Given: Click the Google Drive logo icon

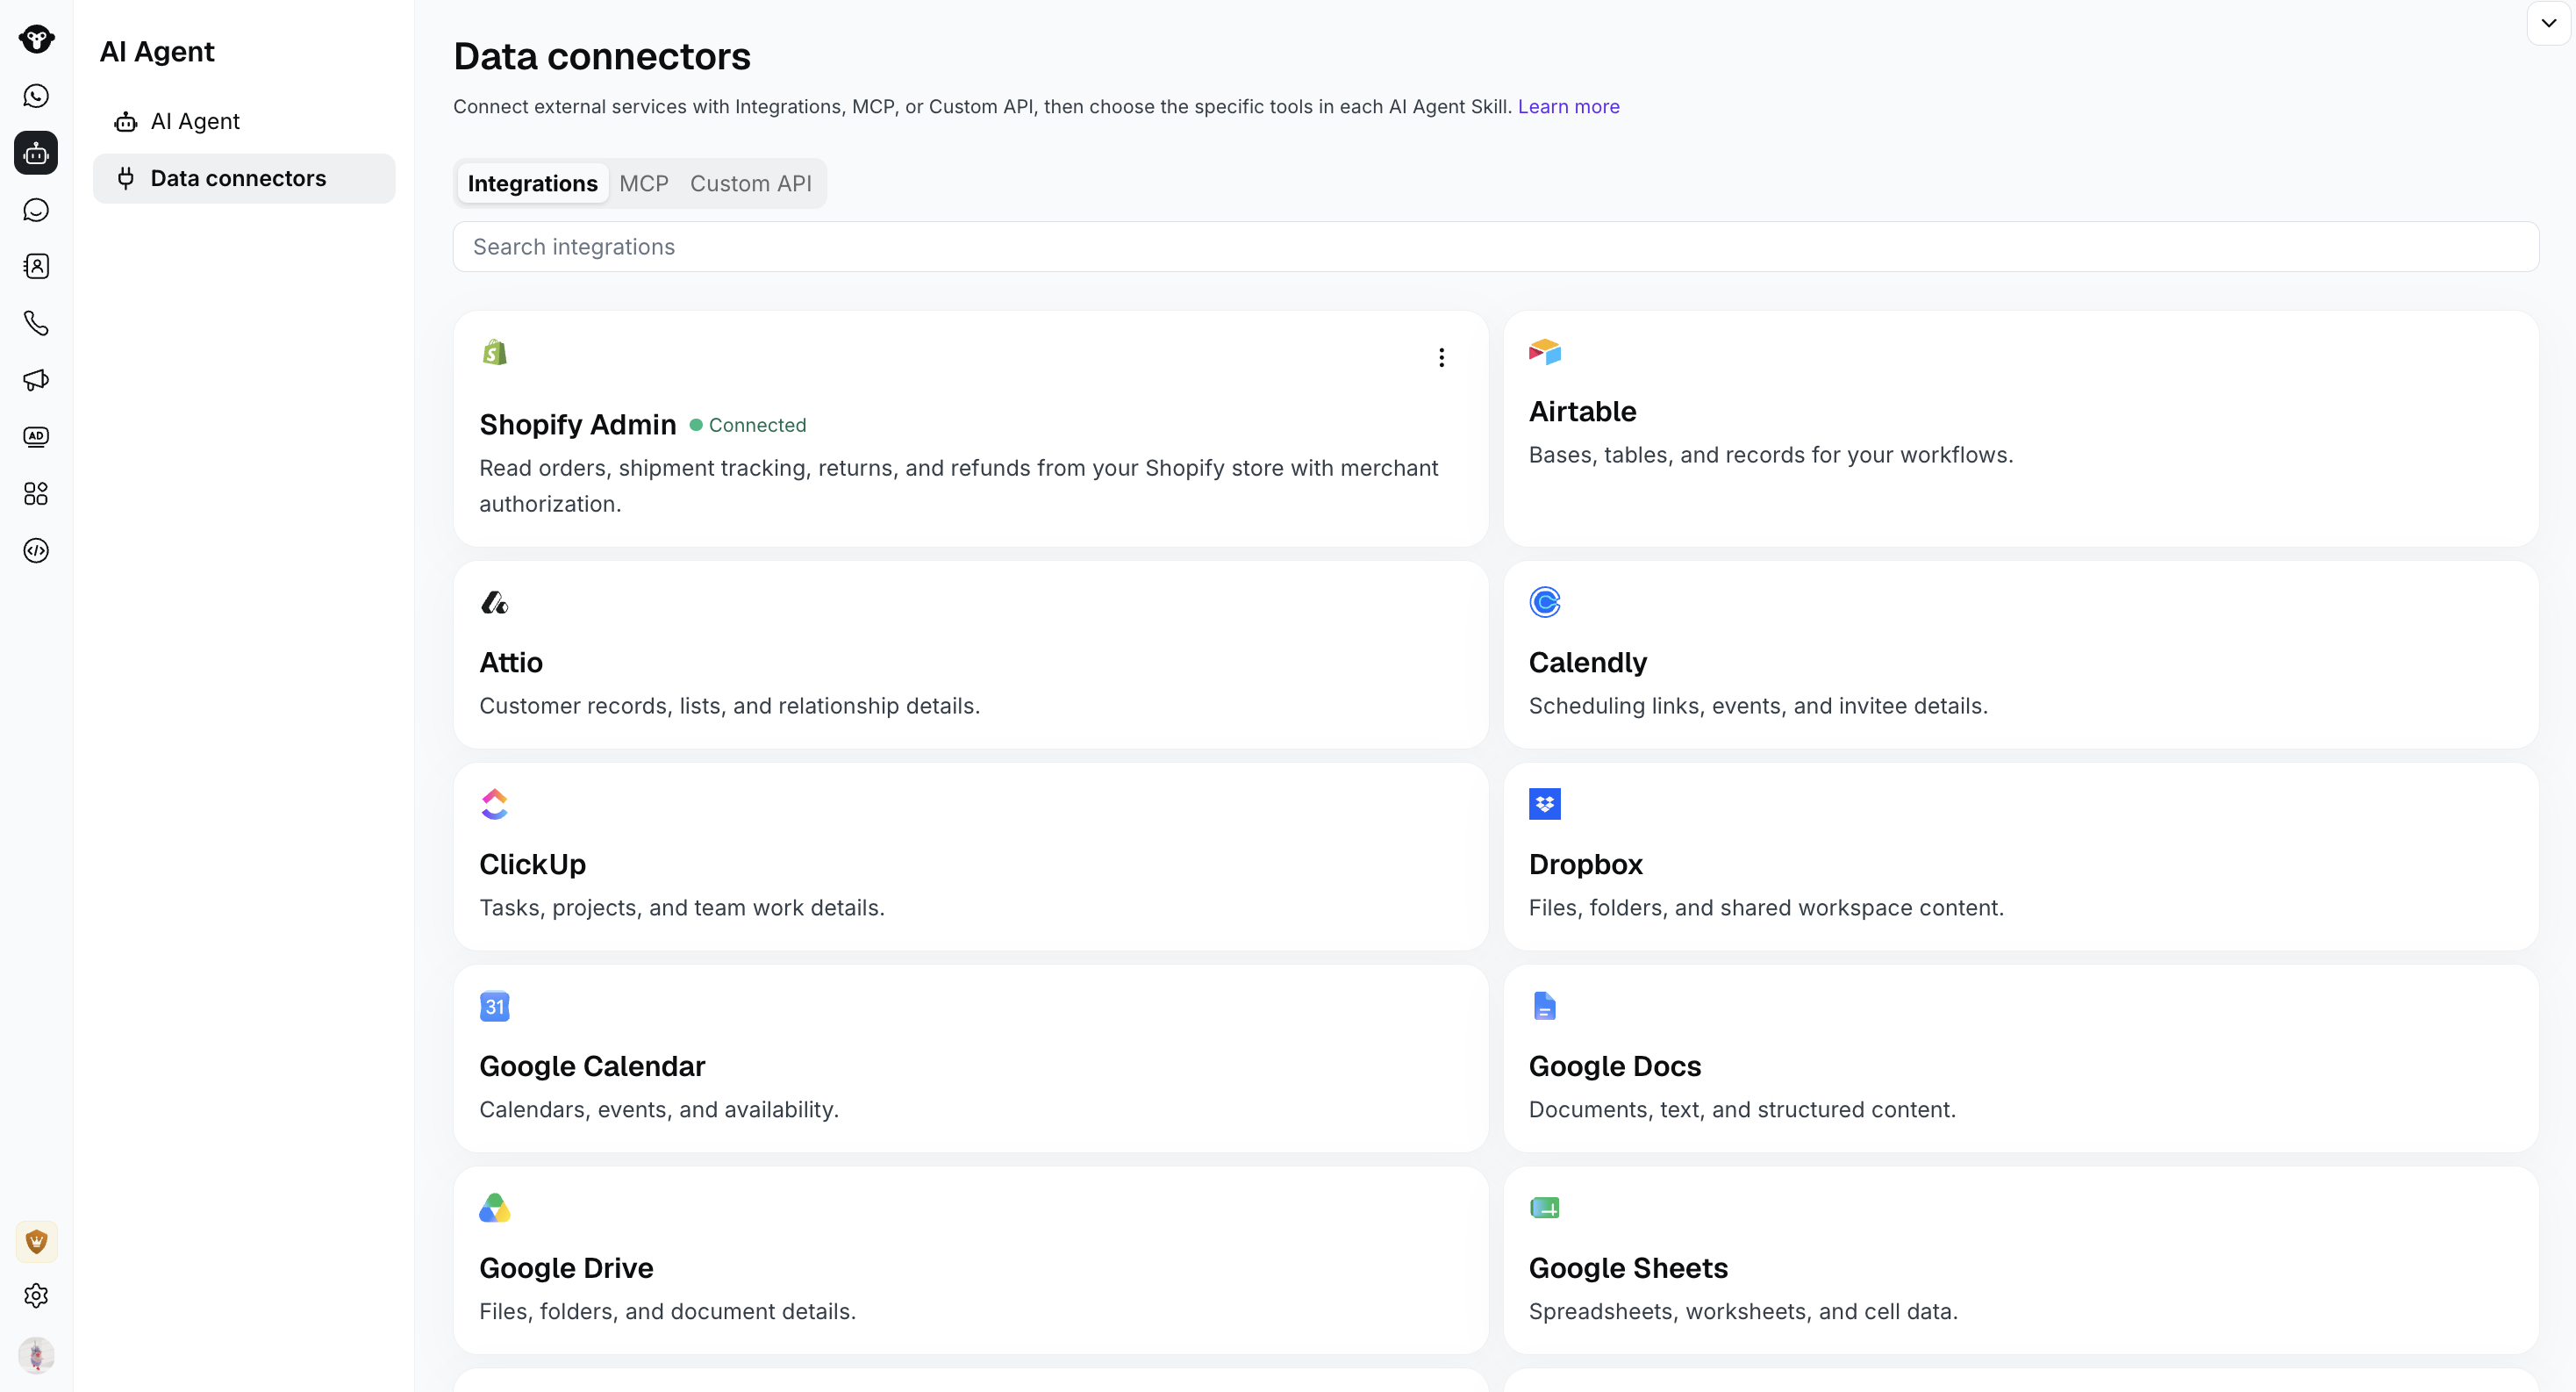Looking at the screenshot, I should (495, 1208).
